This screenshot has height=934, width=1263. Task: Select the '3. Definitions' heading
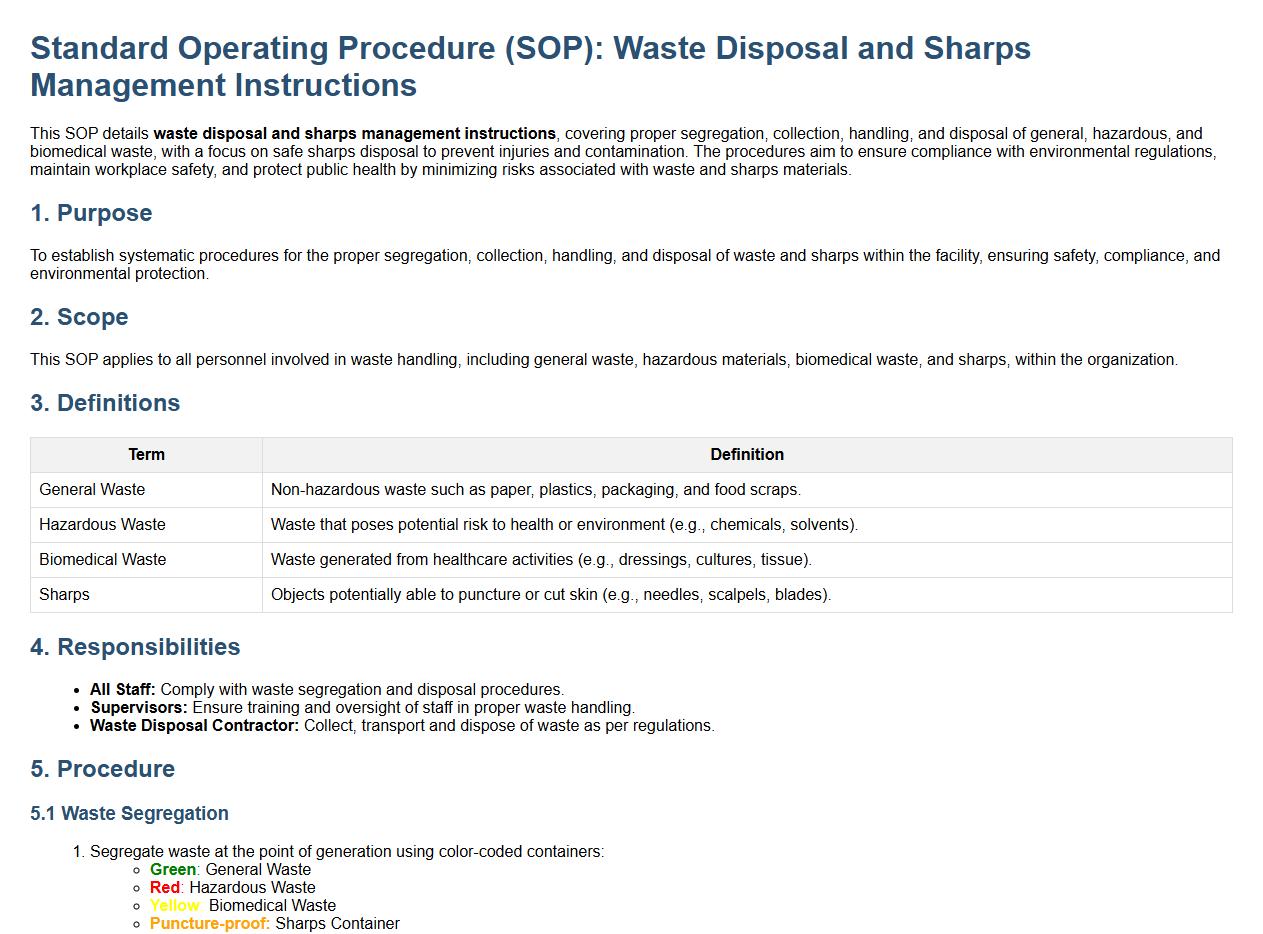point(105,403)
